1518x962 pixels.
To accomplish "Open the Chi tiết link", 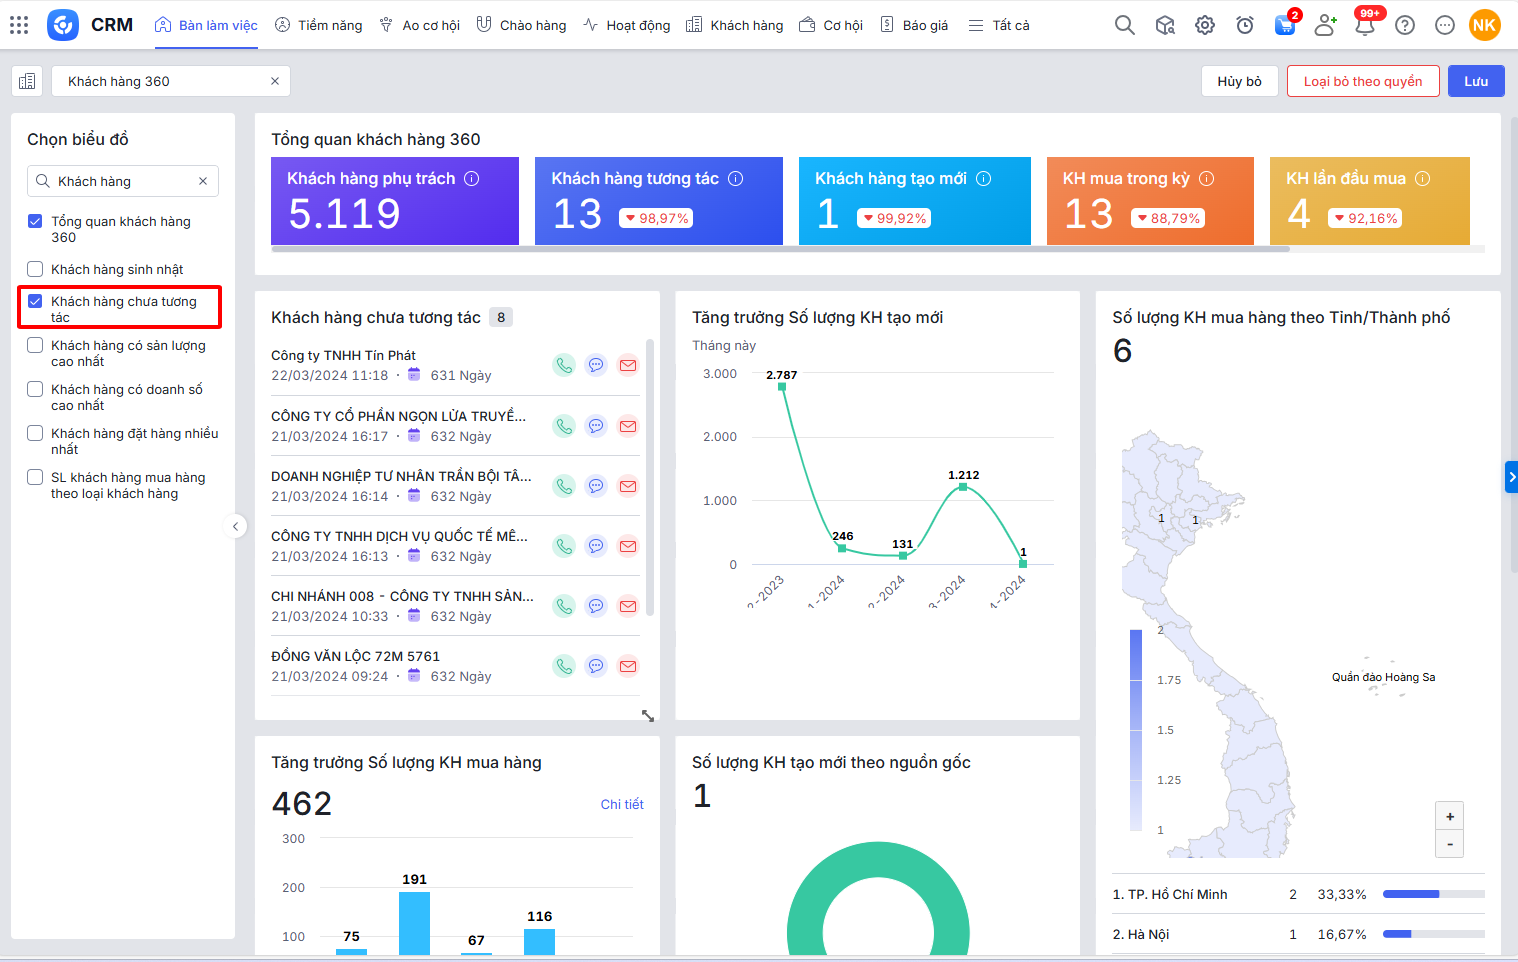I will pos(621,804).
